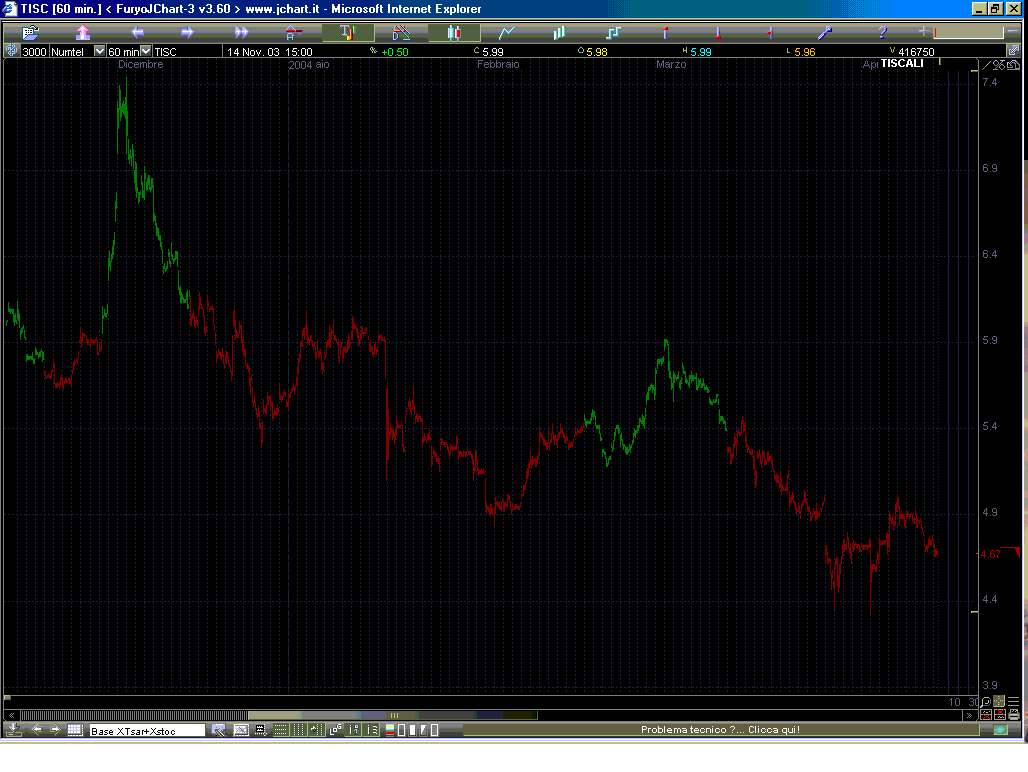This screenshot has width=1028, height=772.
Task: Select the candlestick chart type icon
Action: click(454, 33)
